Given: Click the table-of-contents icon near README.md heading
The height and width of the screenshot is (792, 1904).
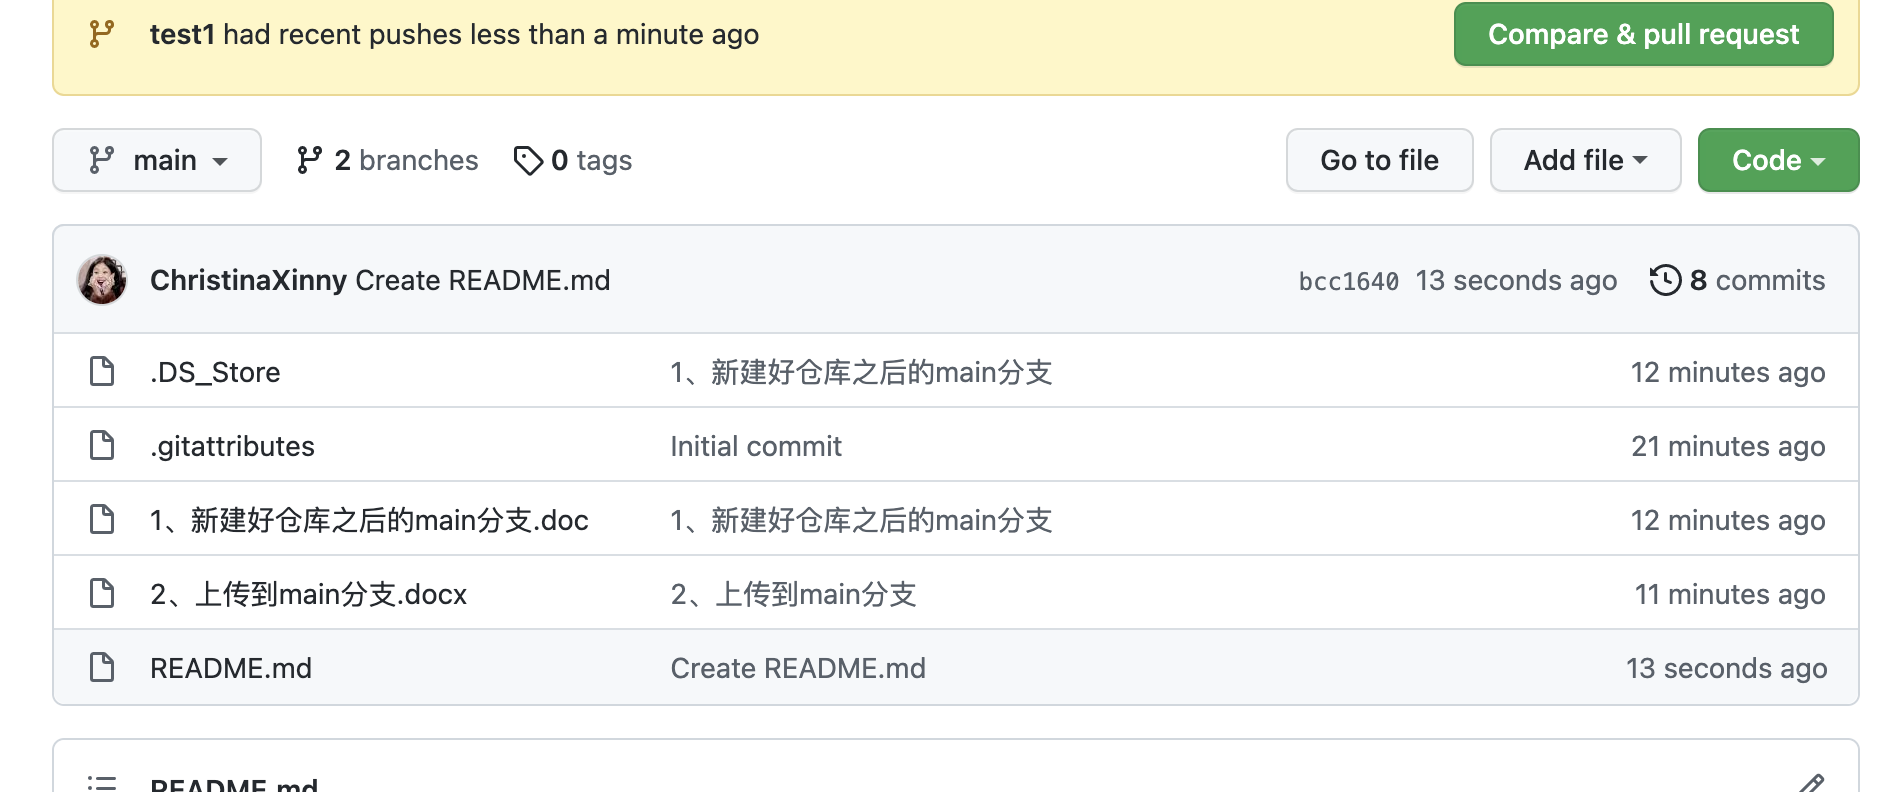Looking at the screenshot, I should tap(100, 784).
